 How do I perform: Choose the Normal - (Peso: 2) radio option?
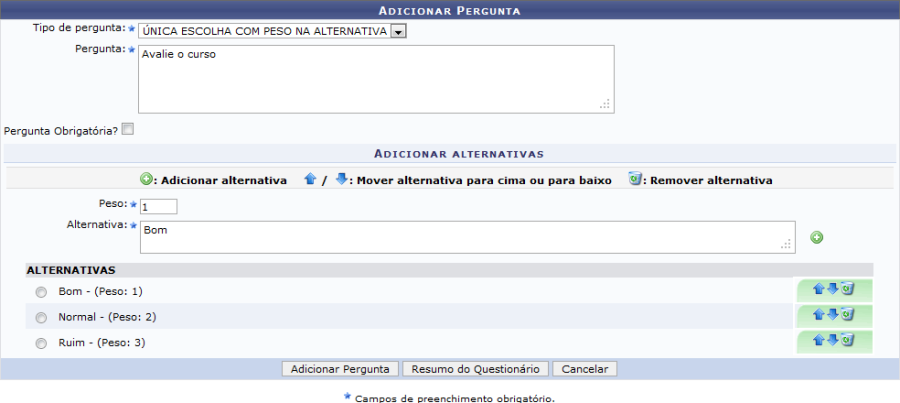tap(41, 318)
